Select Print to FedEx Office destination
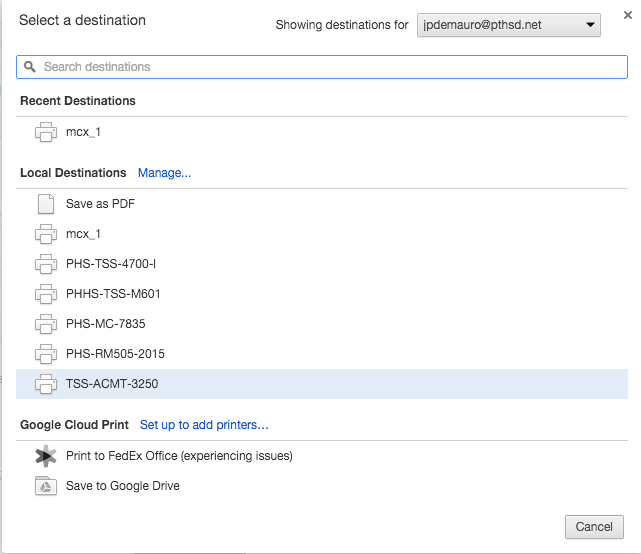The image size is (641, 554). (x=179, y=456)
